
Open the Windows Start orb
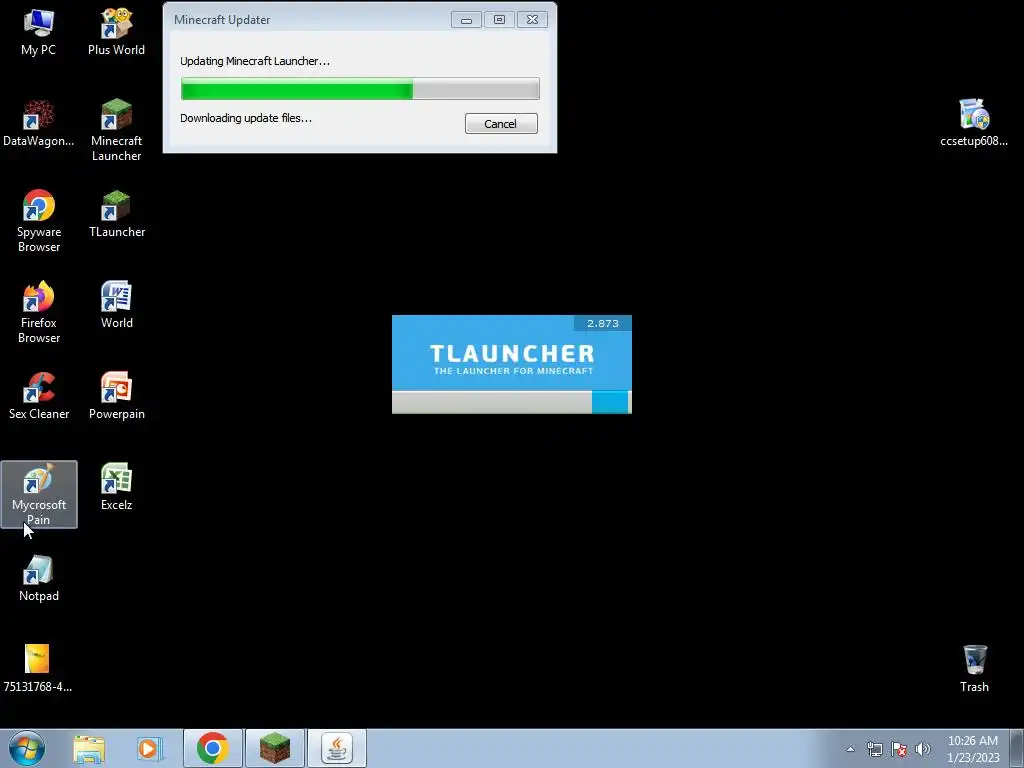pos(27,748)
